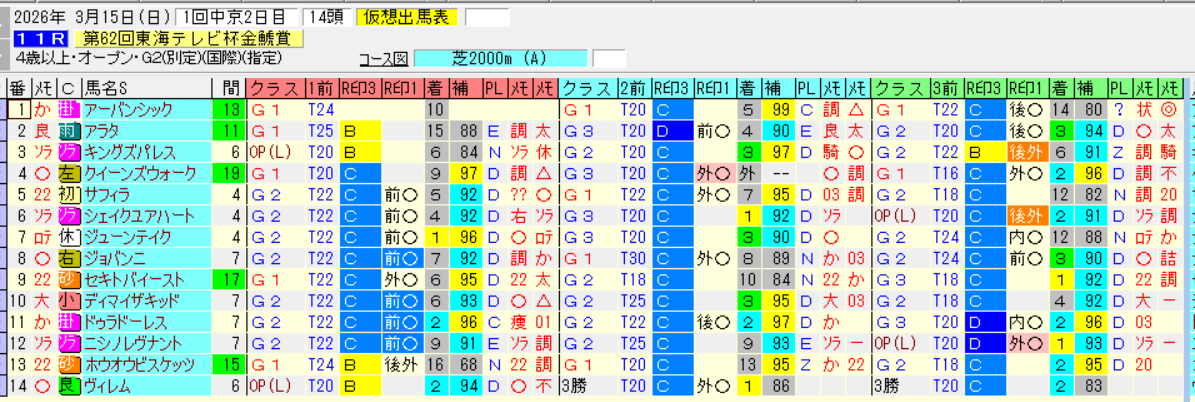This screenshot has height=402, width=1195.
Task: Click the green 間 cell 17 for セキトバイースト
Action: click(229, 280)
